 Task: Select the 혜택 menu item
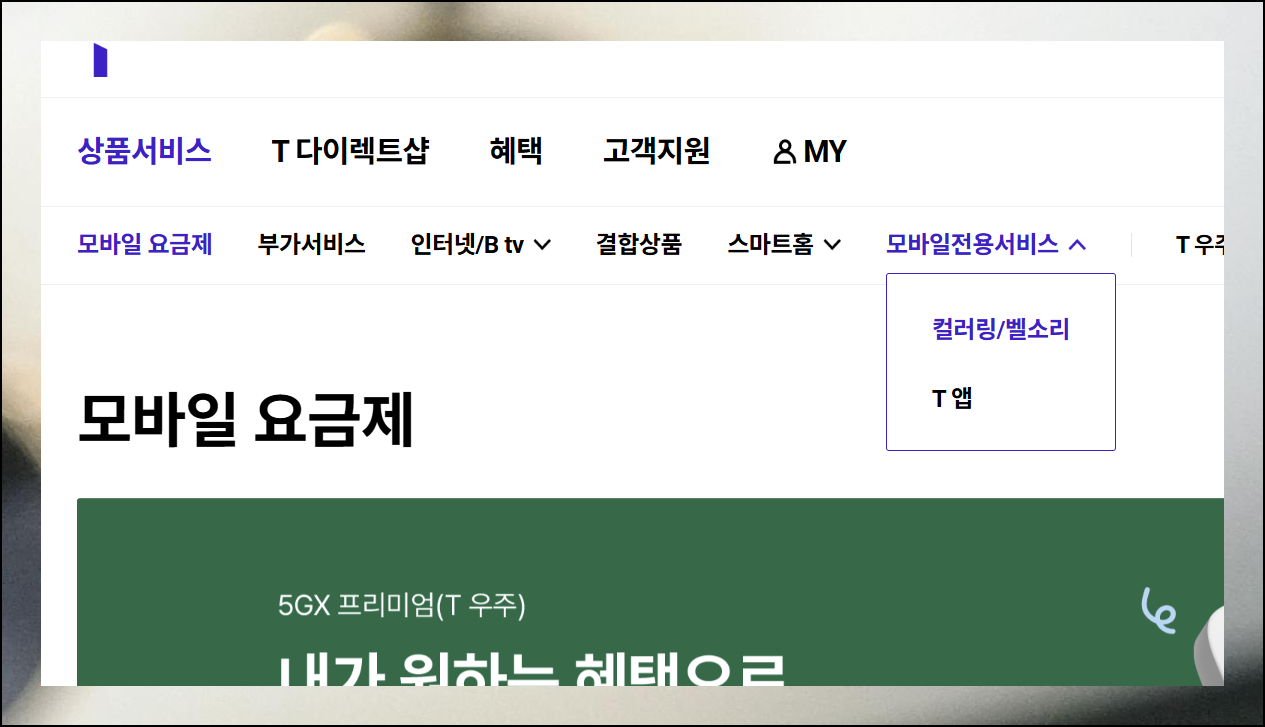point(516,152)
